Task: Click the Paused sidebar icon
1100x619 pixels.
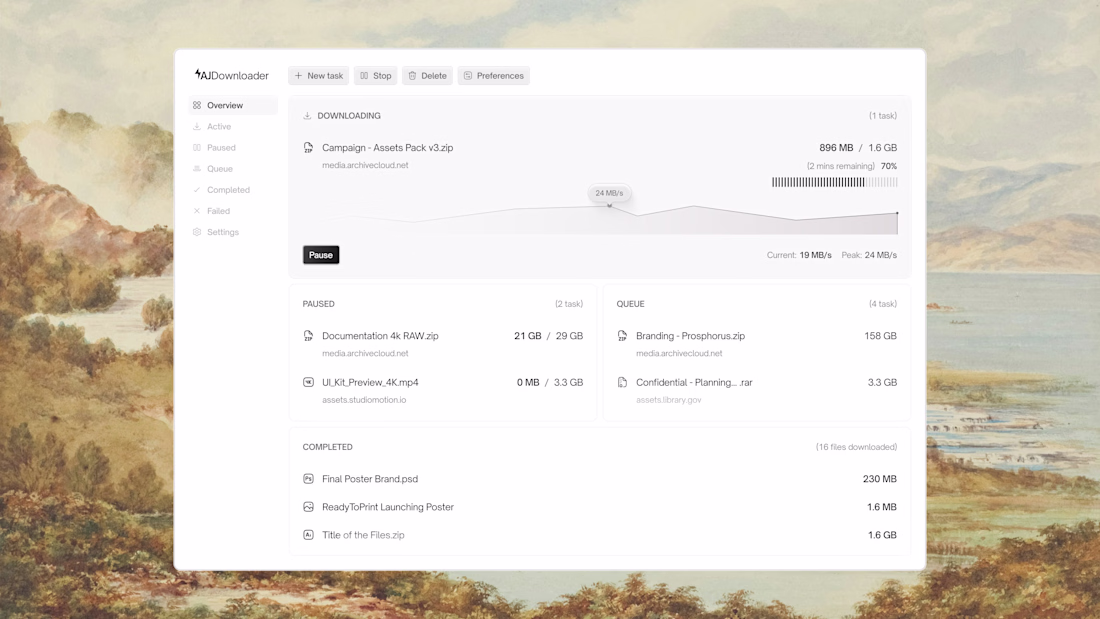Action: pyautogui.click(x=197, y=147)
